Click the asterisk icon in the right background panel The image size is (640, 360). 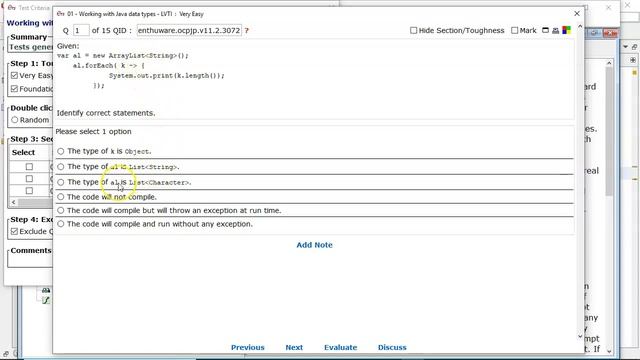(633, 60)
